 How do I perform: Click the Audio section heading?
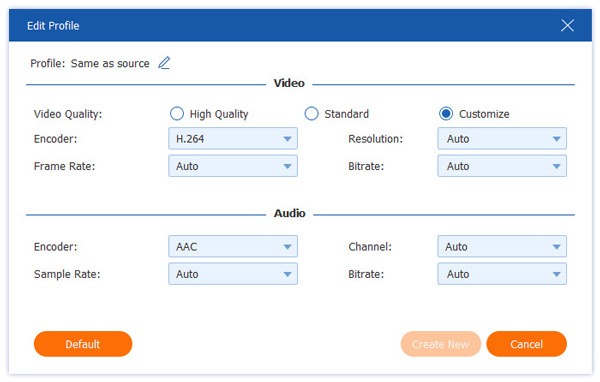(x=290, y=213)
